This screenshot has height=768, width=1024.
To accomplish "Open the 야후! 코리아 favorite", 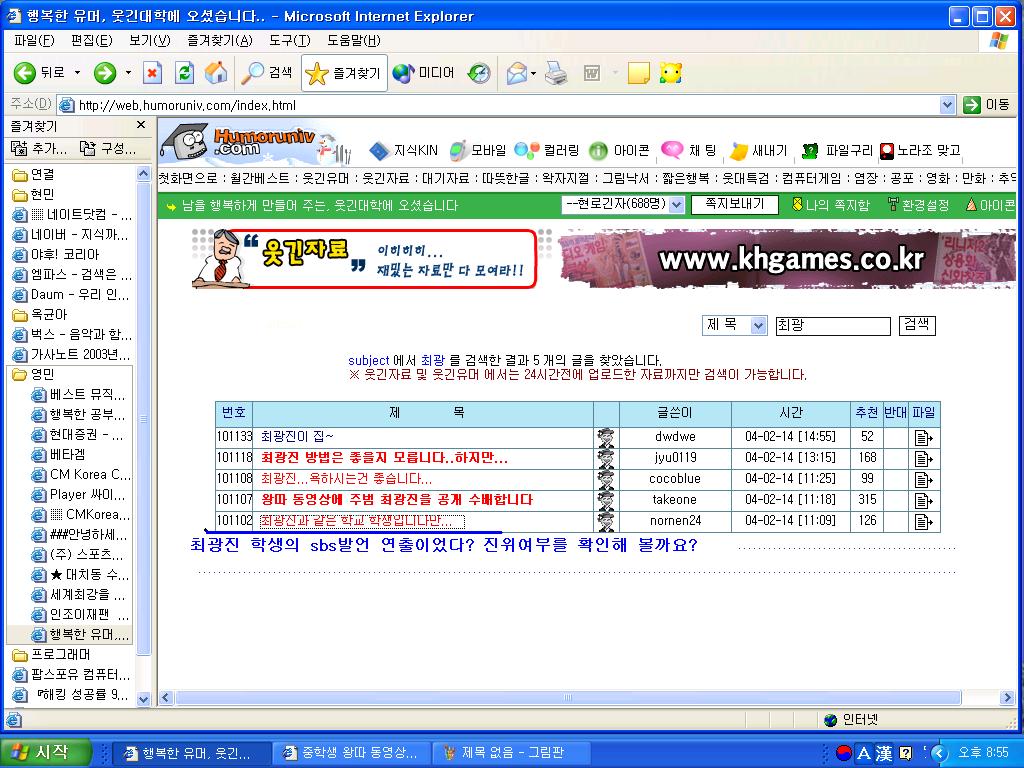I will (56, 255).
